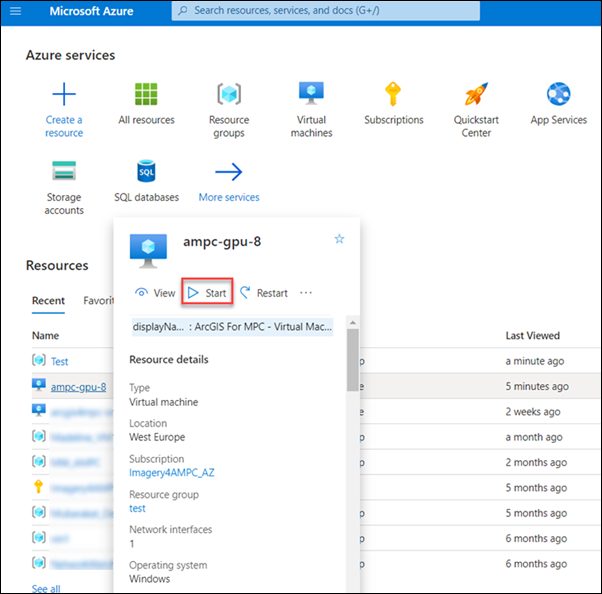Viewport: 602px width, 594px height.
Task: Open the Test resource link
Action: click(60, 362)
